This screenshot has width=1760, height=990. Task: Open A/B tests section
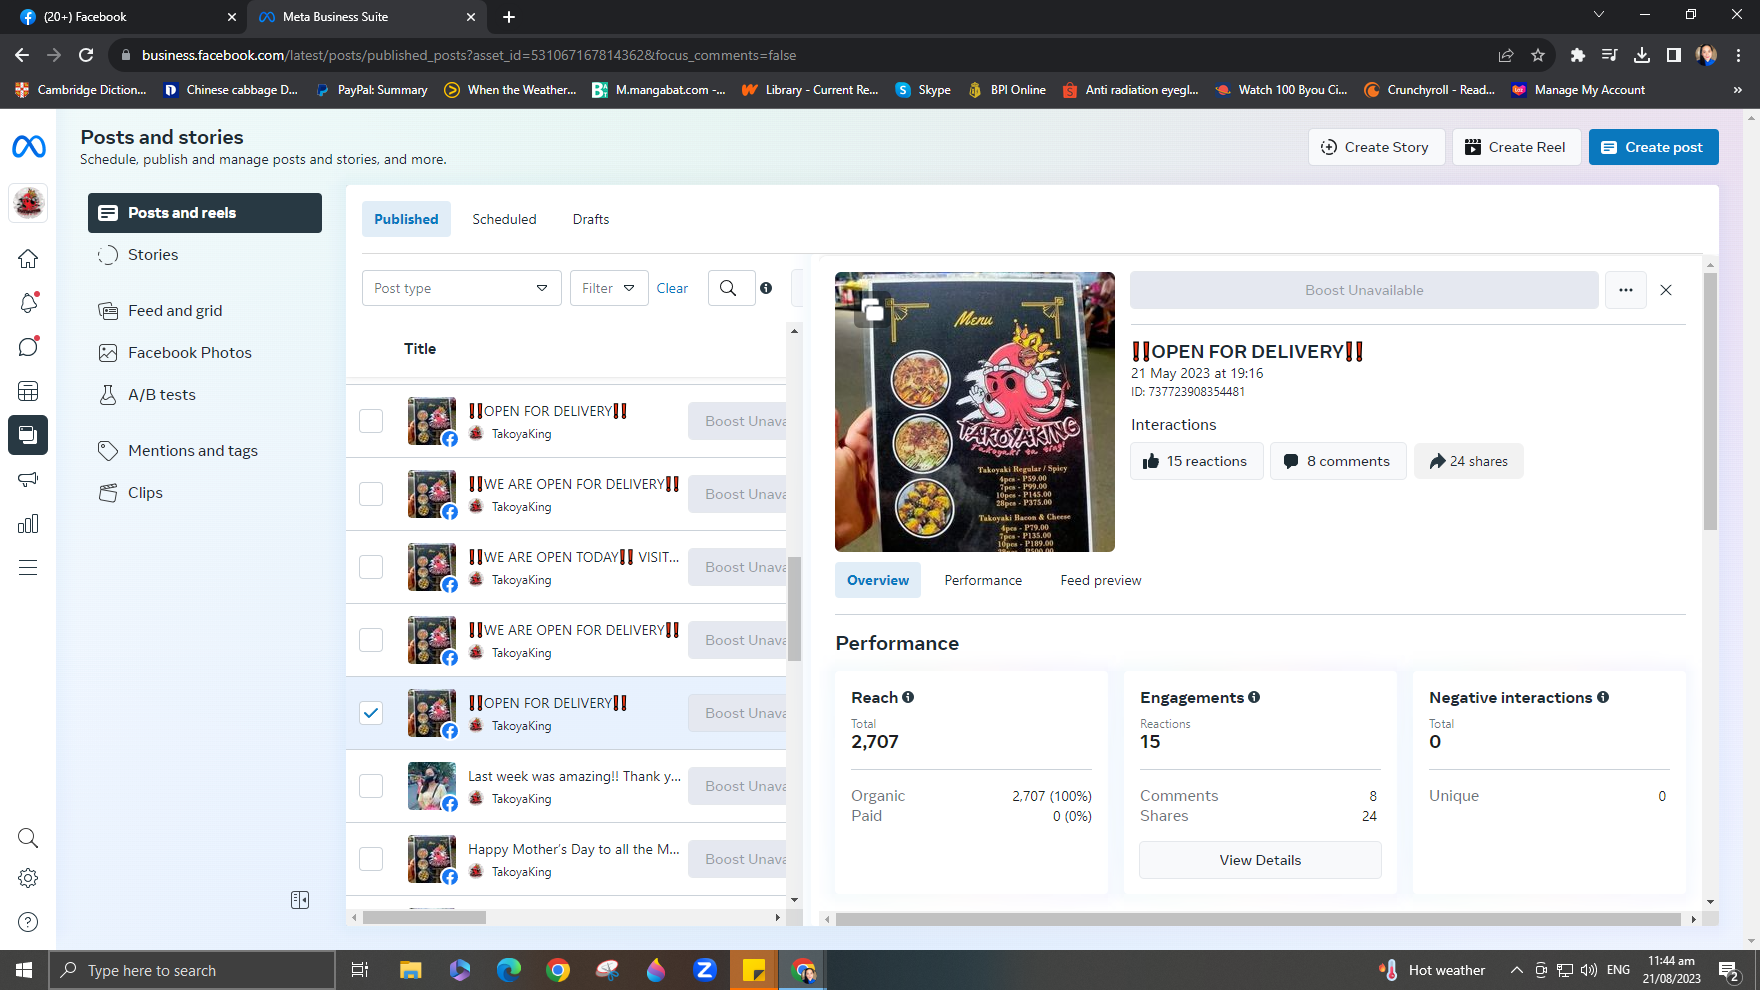coord(205,395)
